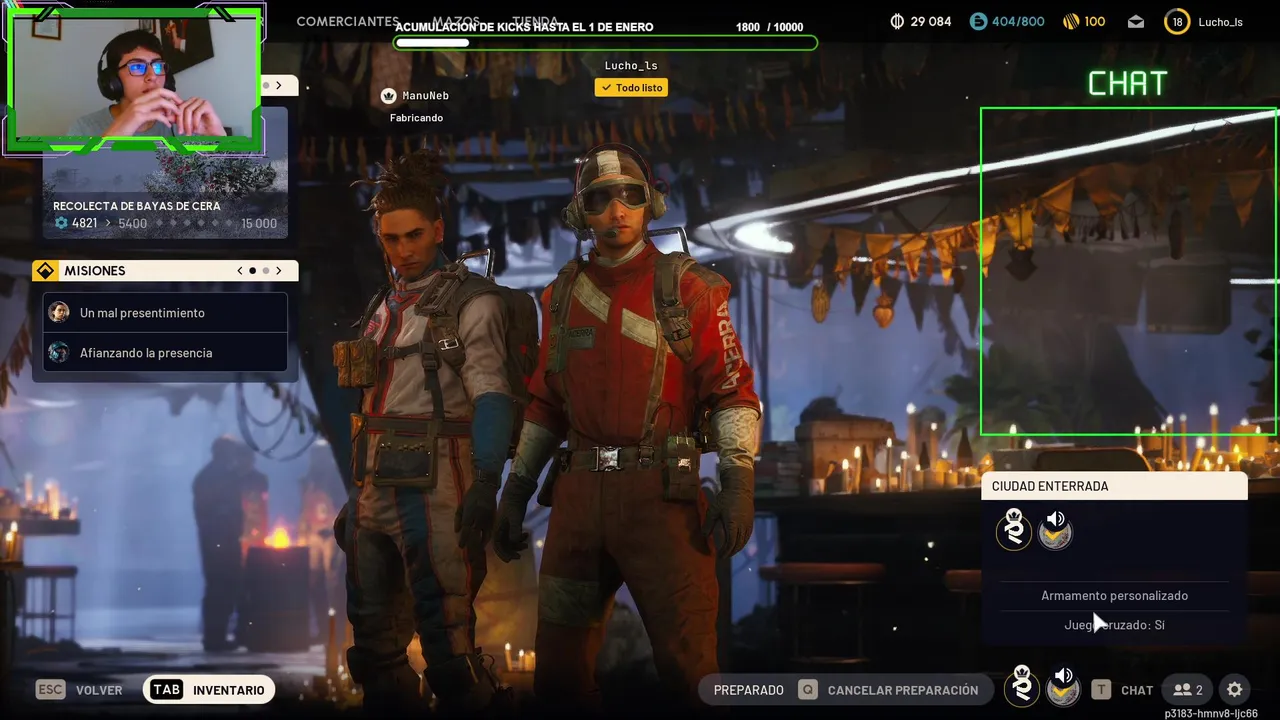Click the Volver button
Screen dimensions: 1280x720
tap(99, 690)
